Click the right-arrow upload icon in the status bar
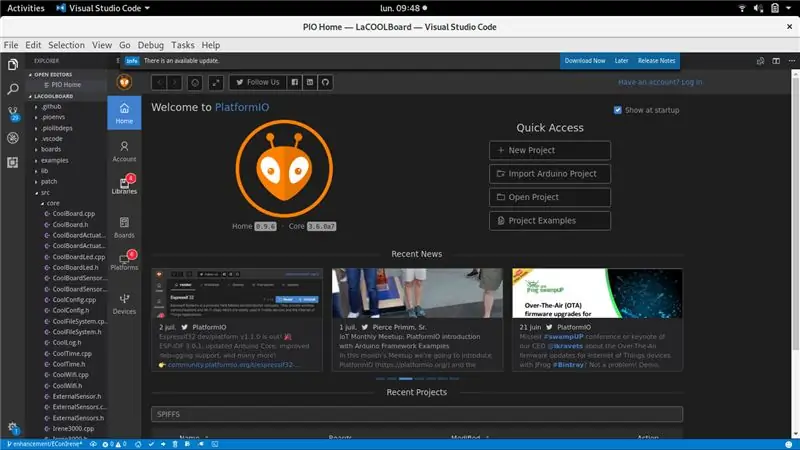Screen dimensions: 800x450 tap(163, 444)
